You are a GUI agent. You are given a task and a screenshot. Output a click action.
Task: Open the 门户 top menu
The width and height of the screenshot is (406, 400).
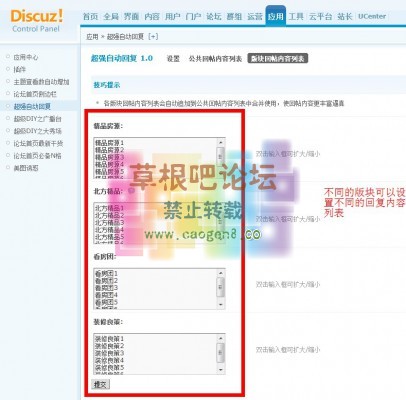pos(193,16)
